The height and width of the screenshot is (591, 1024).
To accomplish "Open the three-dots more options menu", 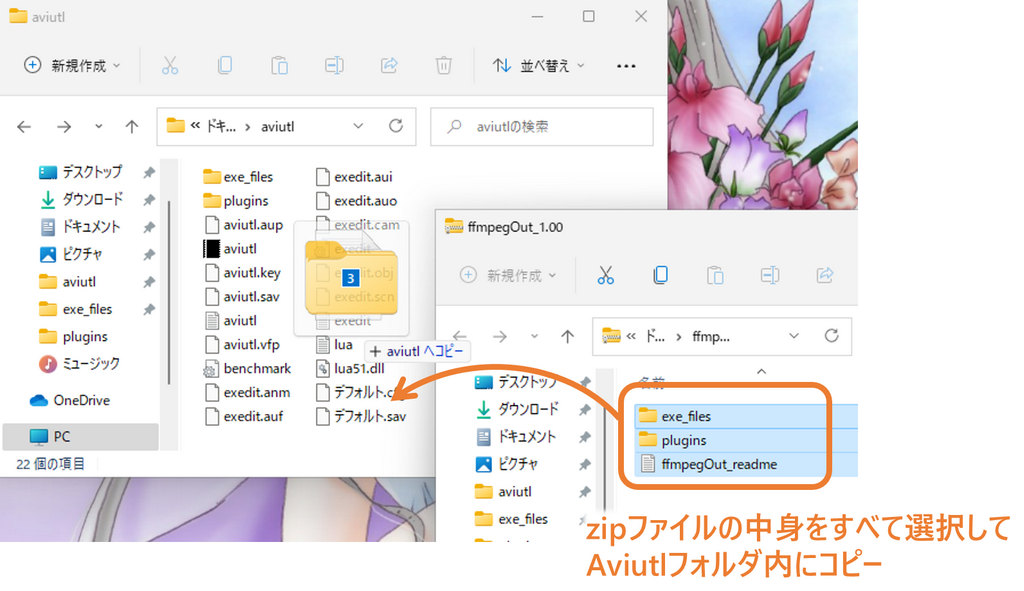I will point(626,65).
